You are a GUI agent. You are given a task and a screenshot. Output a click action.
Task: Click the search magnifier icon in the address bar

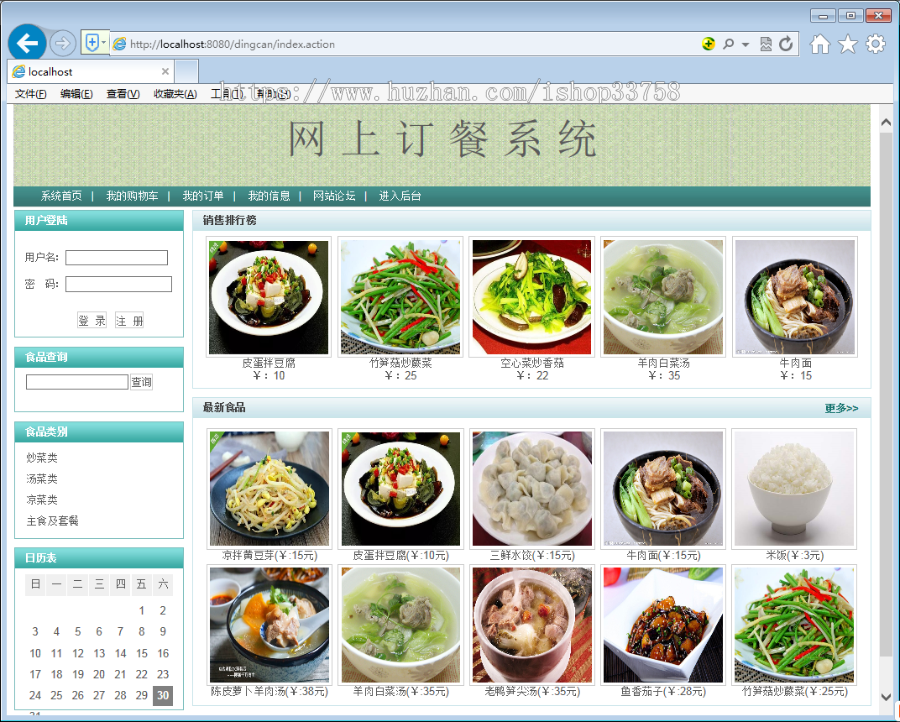[x=729, y=44]
